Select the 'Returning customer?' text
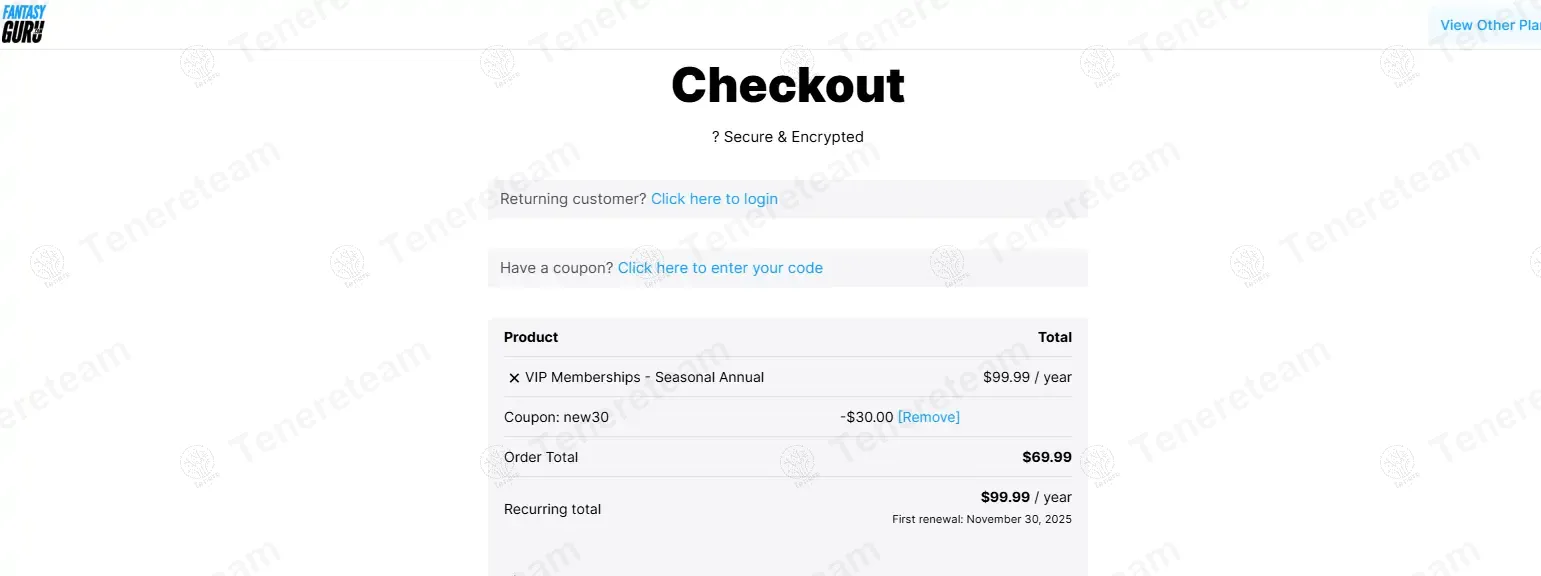 click(573, 199)
